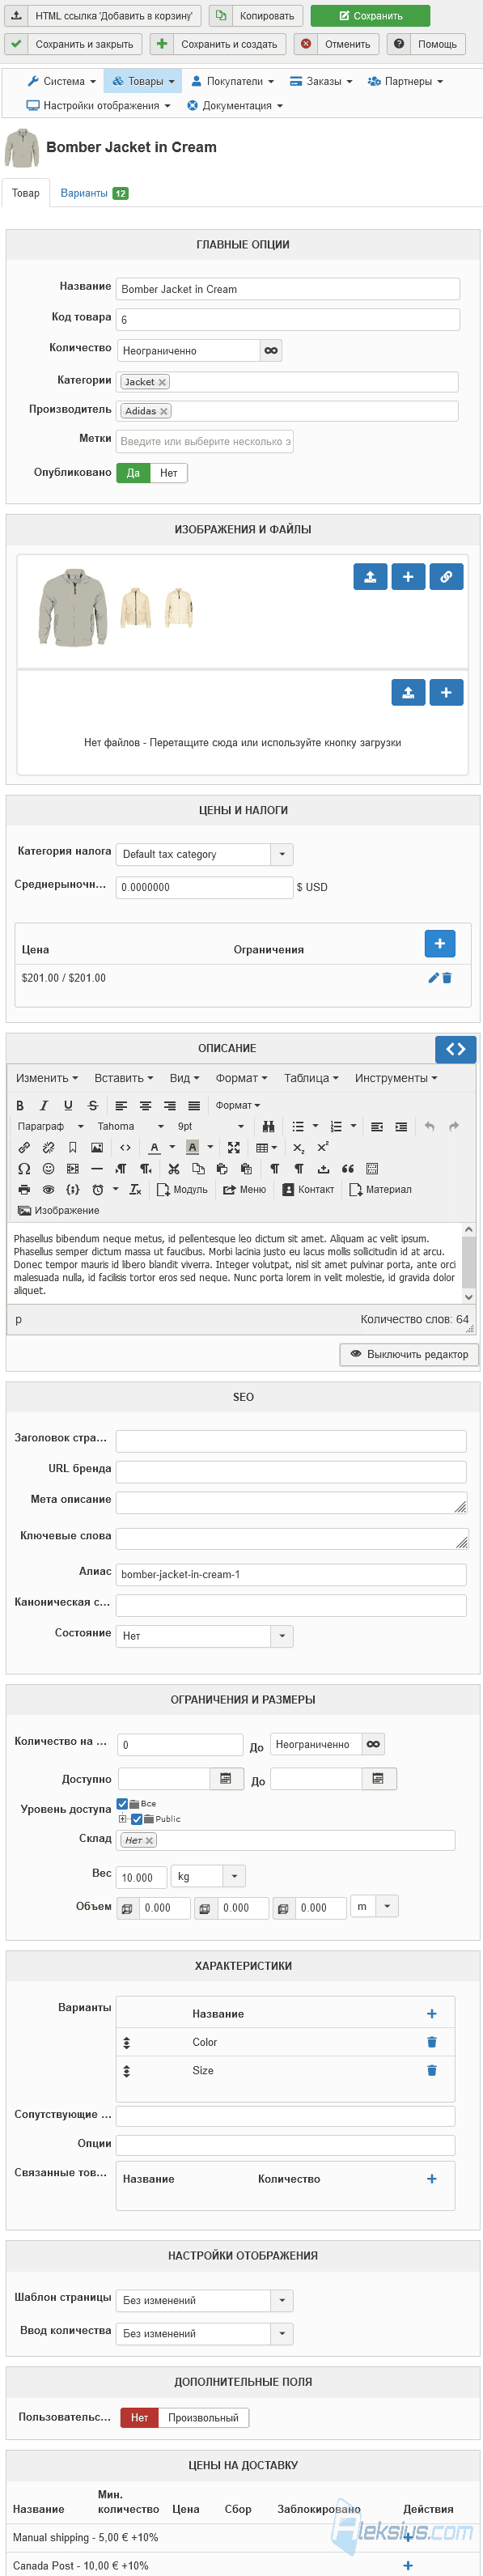Undo last editor change
Viewport: 483px width, 2576px height.
(x=430, y=1126)
